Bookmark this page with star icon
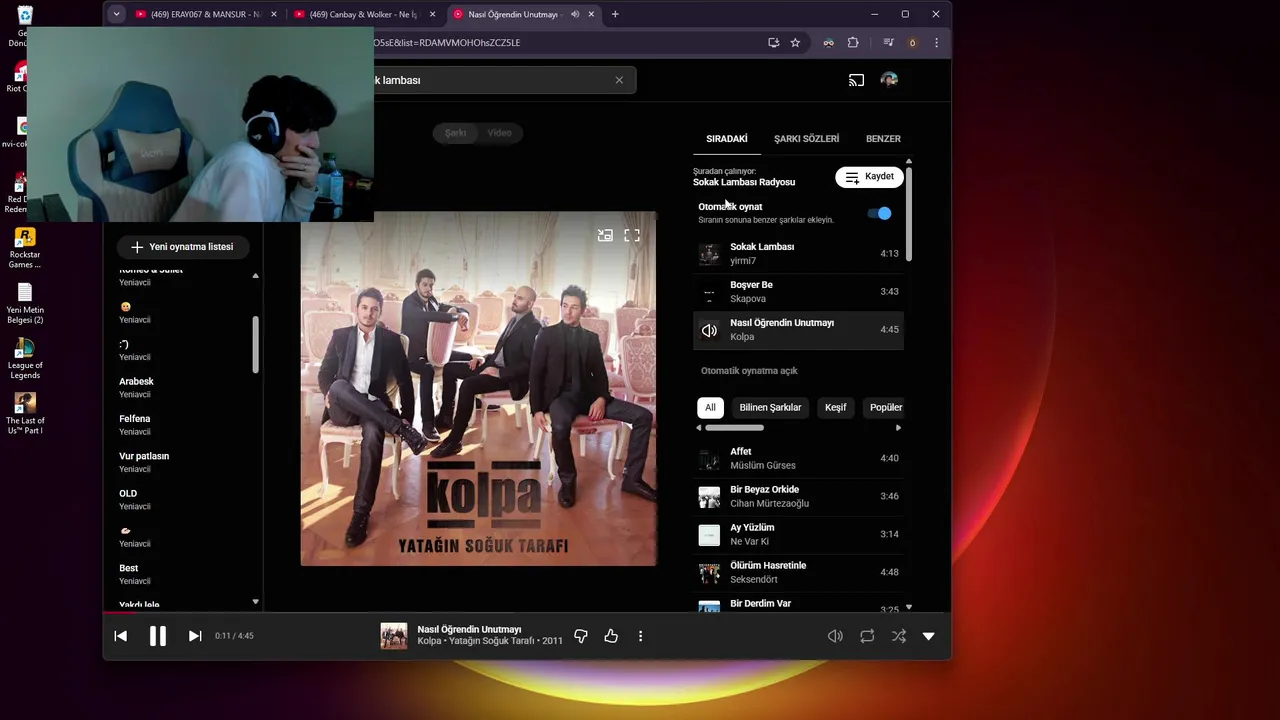 click(795, 43)
